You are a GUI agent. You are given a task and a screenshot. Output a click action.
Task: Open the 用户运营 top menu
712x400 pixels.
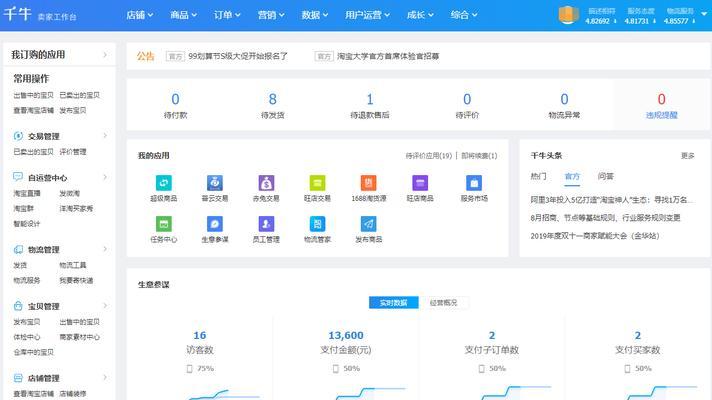(x=367, y=15)
